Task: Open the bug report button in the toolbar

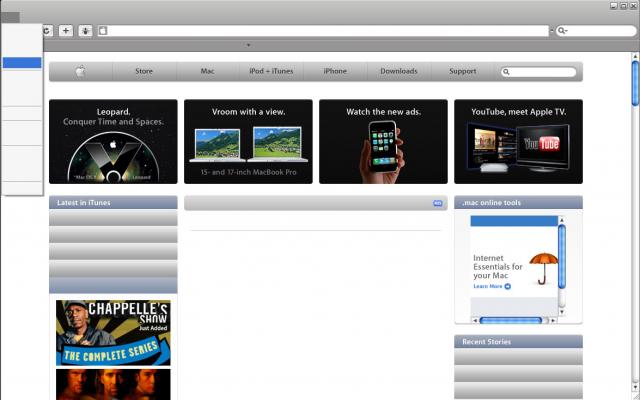Action: coord(85,31)
